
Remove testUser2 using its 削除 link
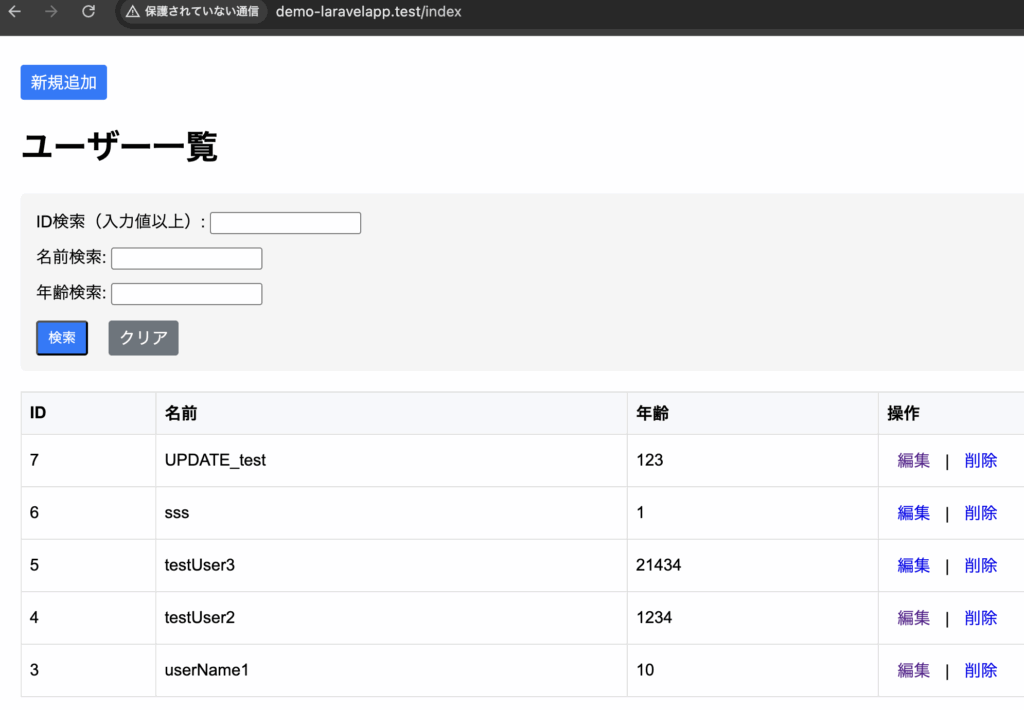click(x=980, y=618)
